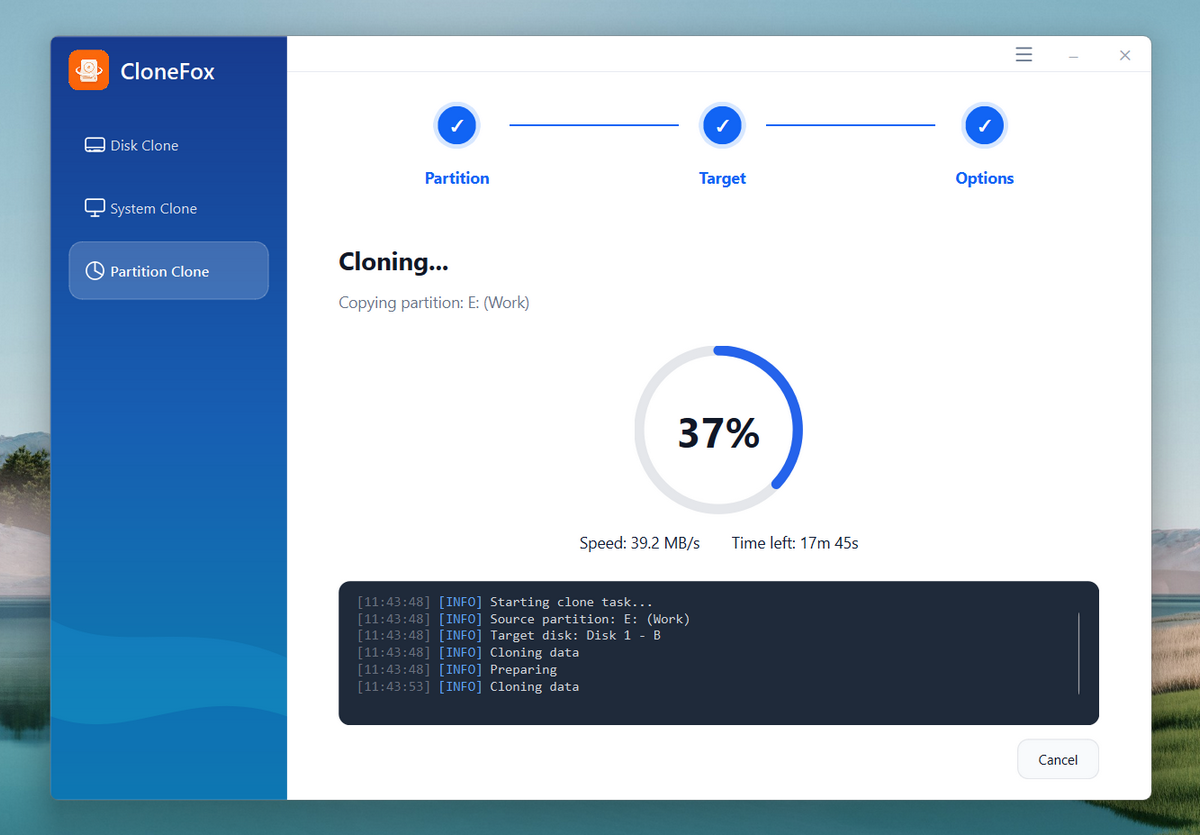Click the Partition Clone pie icon
The height and width of the screenshot is (835, 1200).
(x=95, y=271)
